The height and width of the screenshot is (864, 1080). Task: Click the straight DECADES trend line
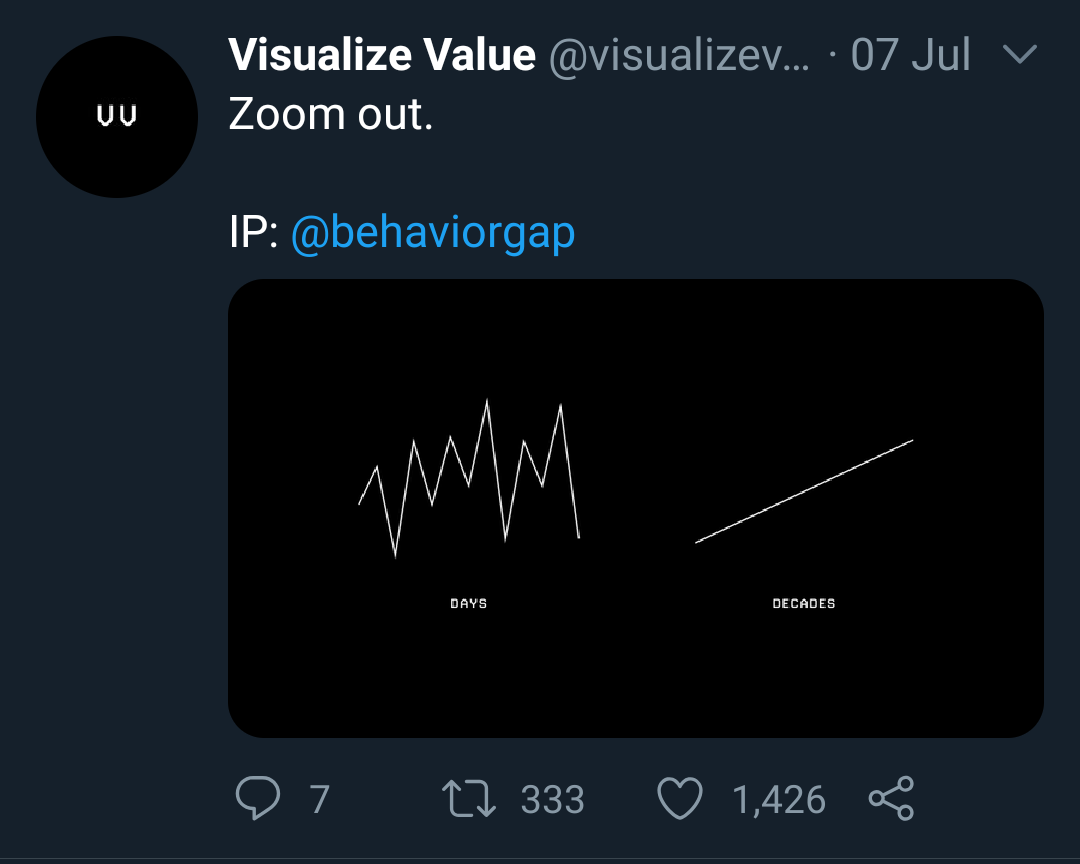tap(804, 491)
